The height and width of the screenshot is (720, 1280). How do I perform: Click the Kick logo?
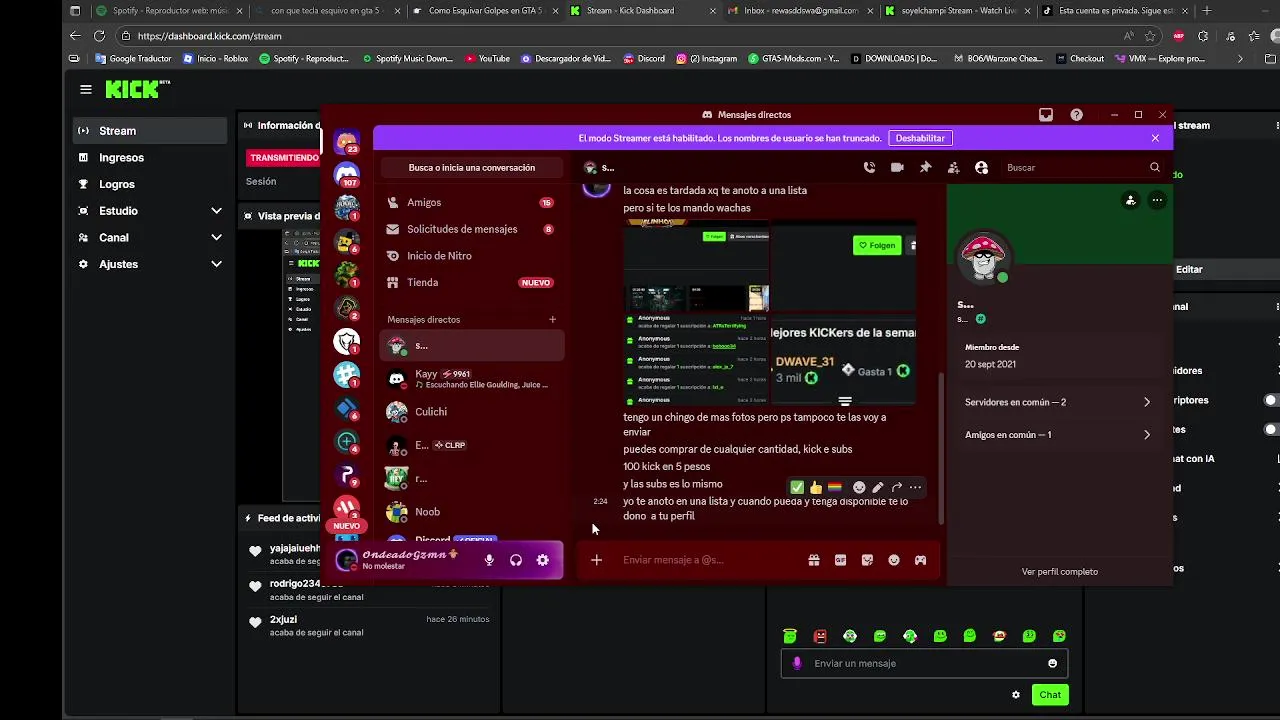coord(137,89)
